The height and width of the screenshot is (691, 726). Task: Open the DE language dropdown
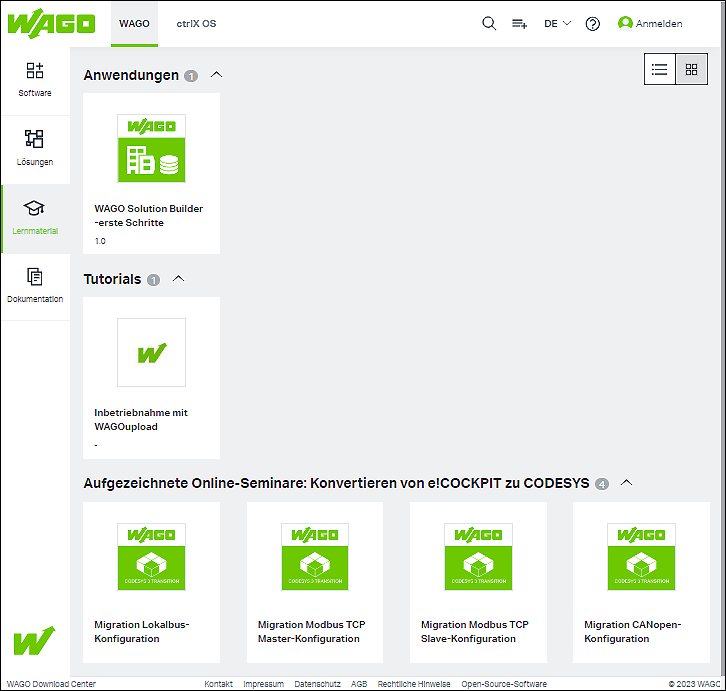tap(557, 24)
